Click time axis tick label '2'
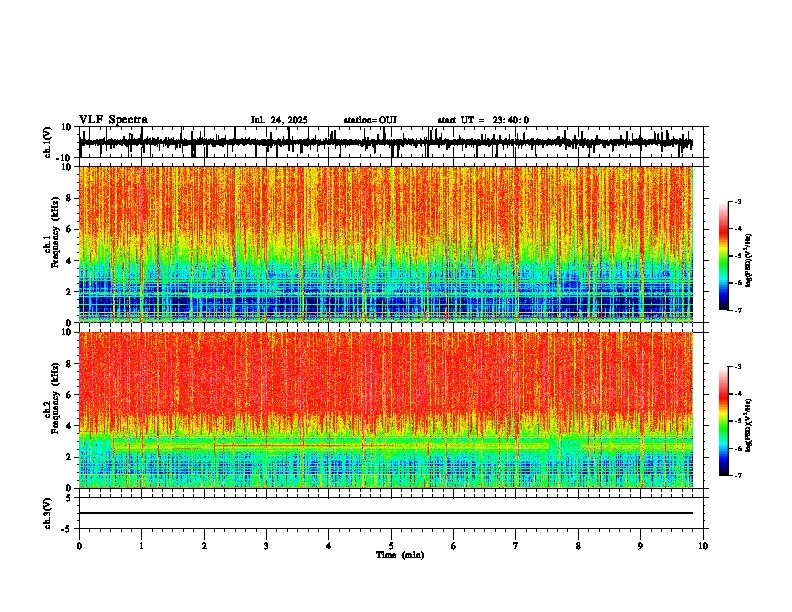The width and height of the screenshot is (792, 612). point(204,545)
